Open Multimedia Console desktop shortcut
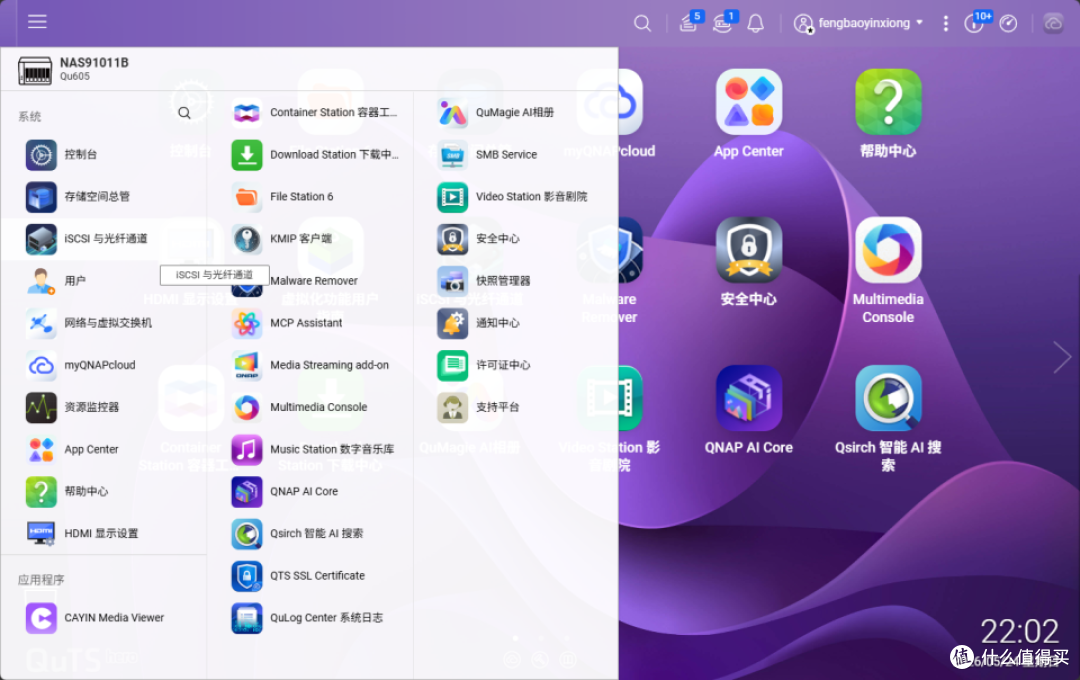The height and width of the screenshot is (680, 1080). pyautogui.click(x=888, y=270)
